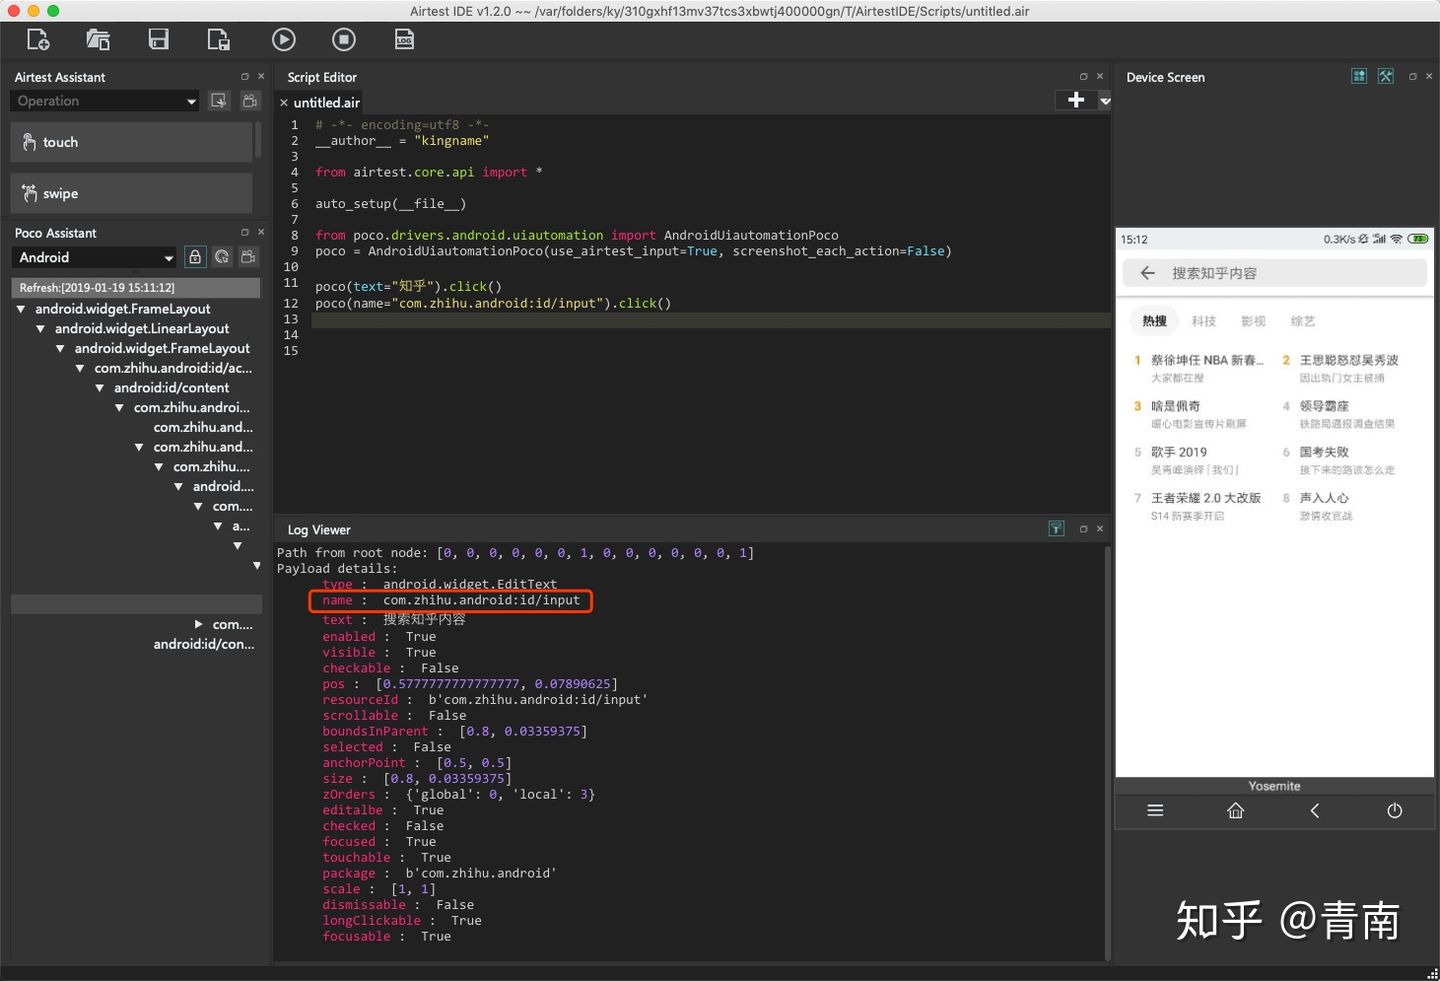This screenshot has height=981, width=1440.
Task: Close the Log Viewer panel
Action: 1100,529
